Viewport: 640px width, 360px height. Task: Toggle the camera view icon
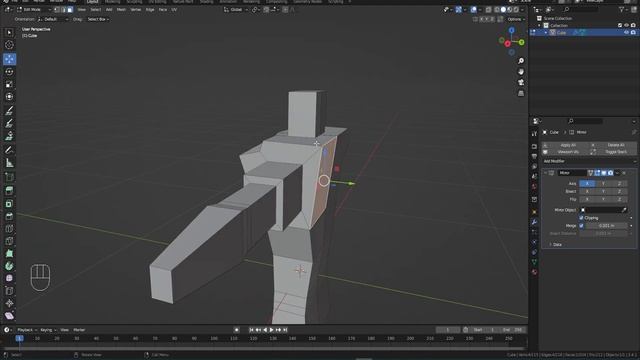(x=521, y=82)
